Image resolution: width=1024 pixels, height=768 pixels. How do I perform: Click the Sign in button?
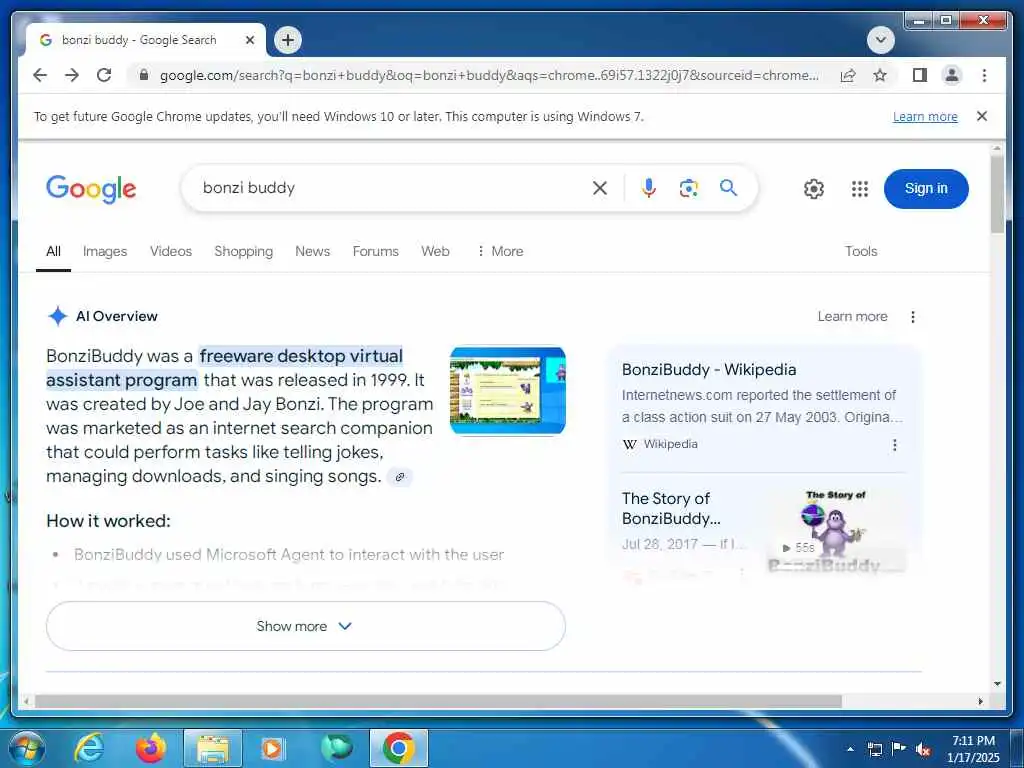click(925, 189)
